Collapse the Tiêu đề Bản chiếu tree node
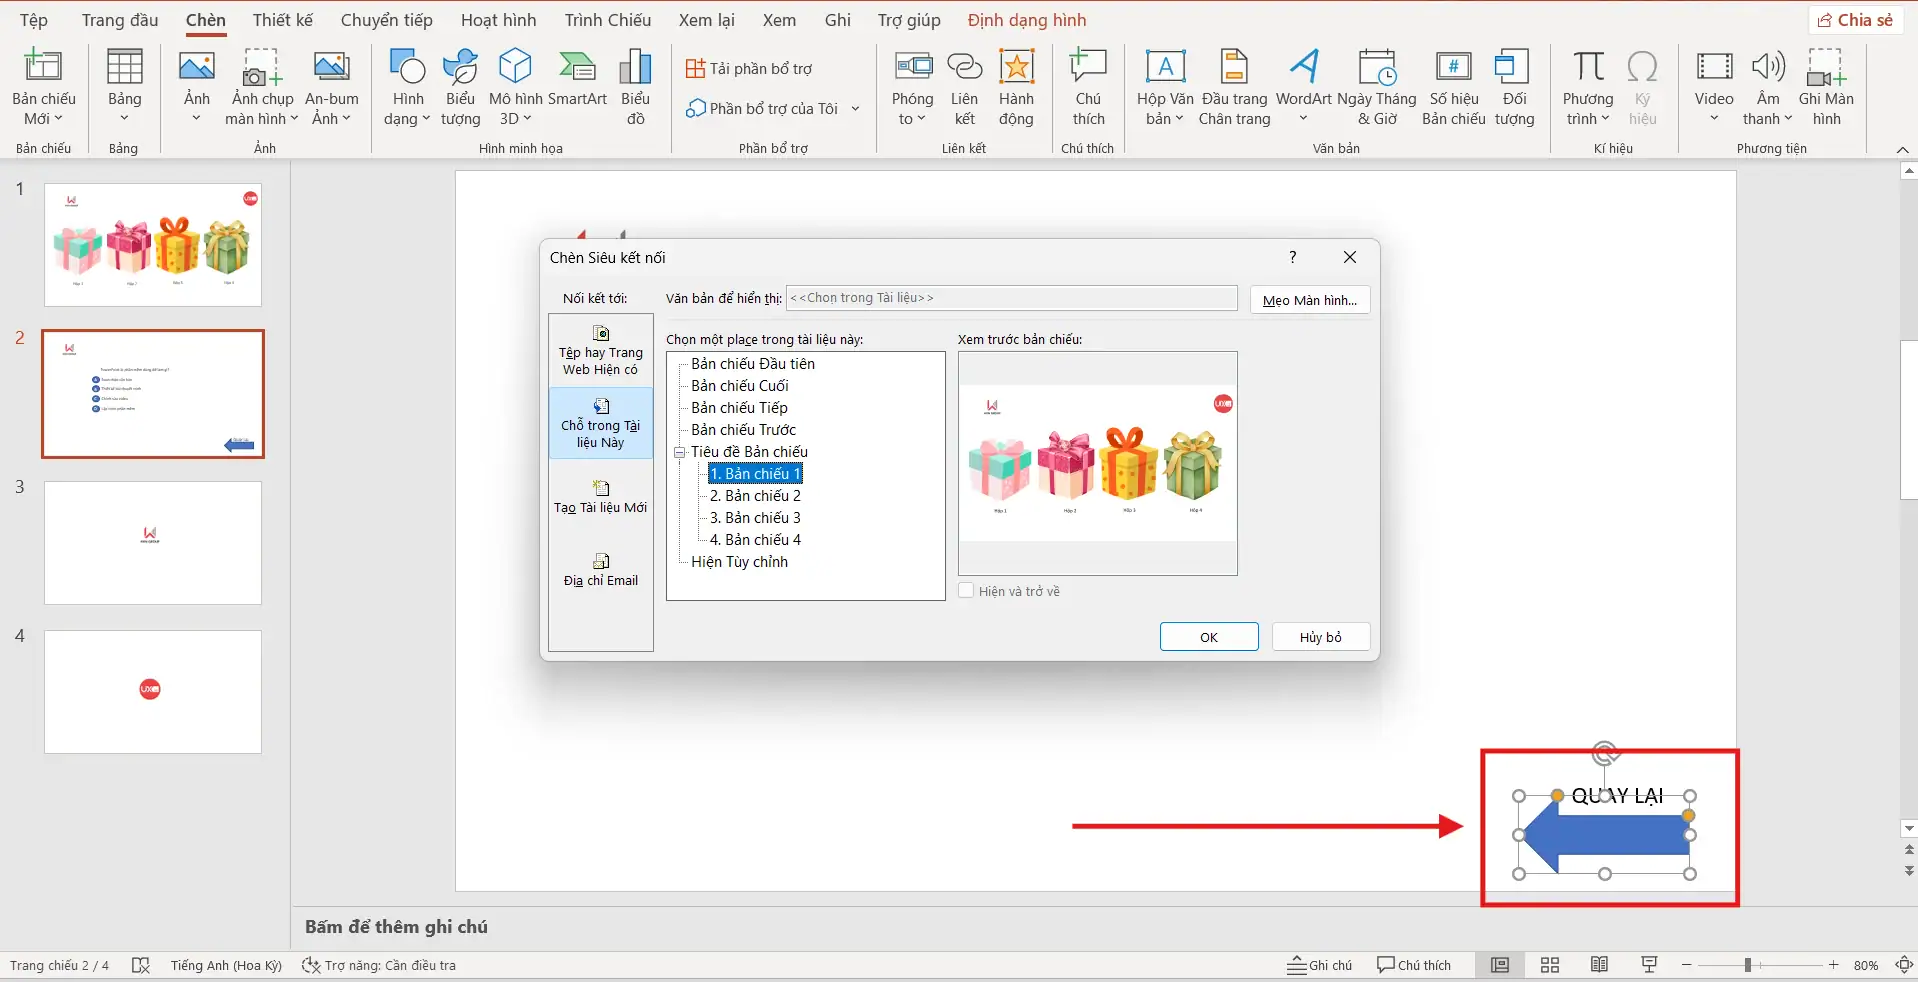1918x982 pixels. pyautogui.click(x=680, y=452)
